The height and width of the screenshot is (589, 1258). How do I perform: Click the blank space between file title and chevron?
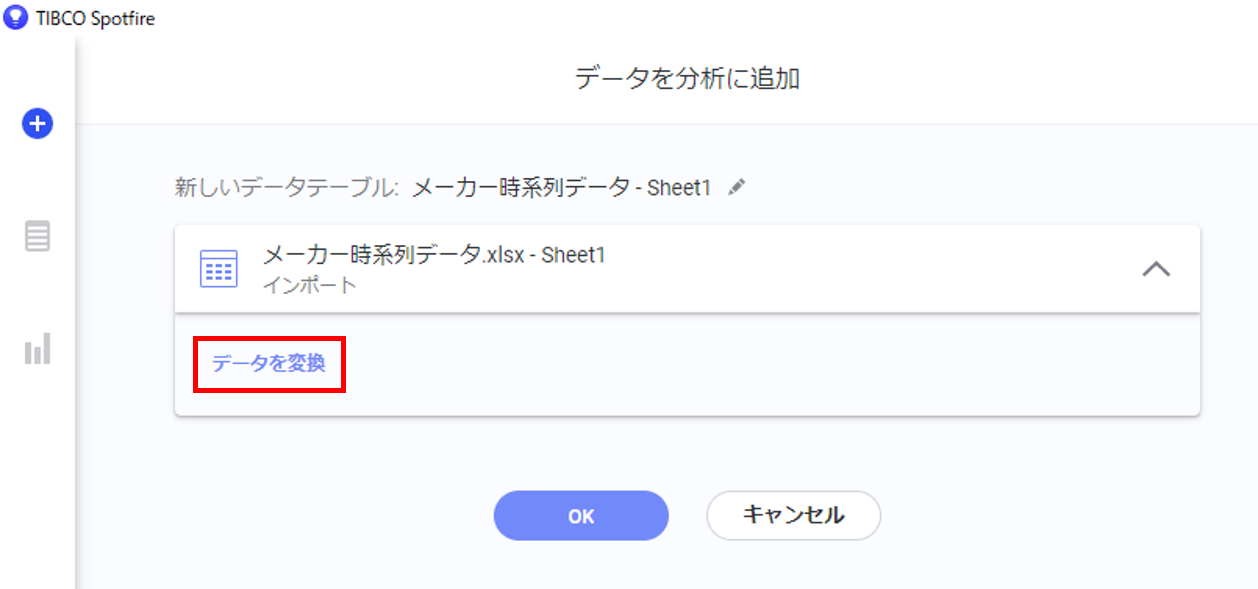(x=870, y=269)
